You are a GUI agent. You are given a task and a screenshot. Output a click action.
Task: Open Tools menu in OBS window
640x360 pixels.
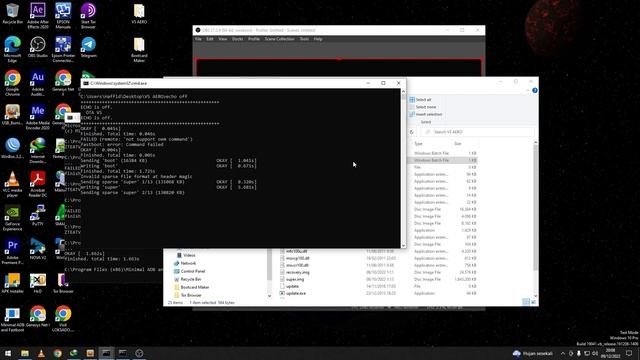(x=304, y=39)
